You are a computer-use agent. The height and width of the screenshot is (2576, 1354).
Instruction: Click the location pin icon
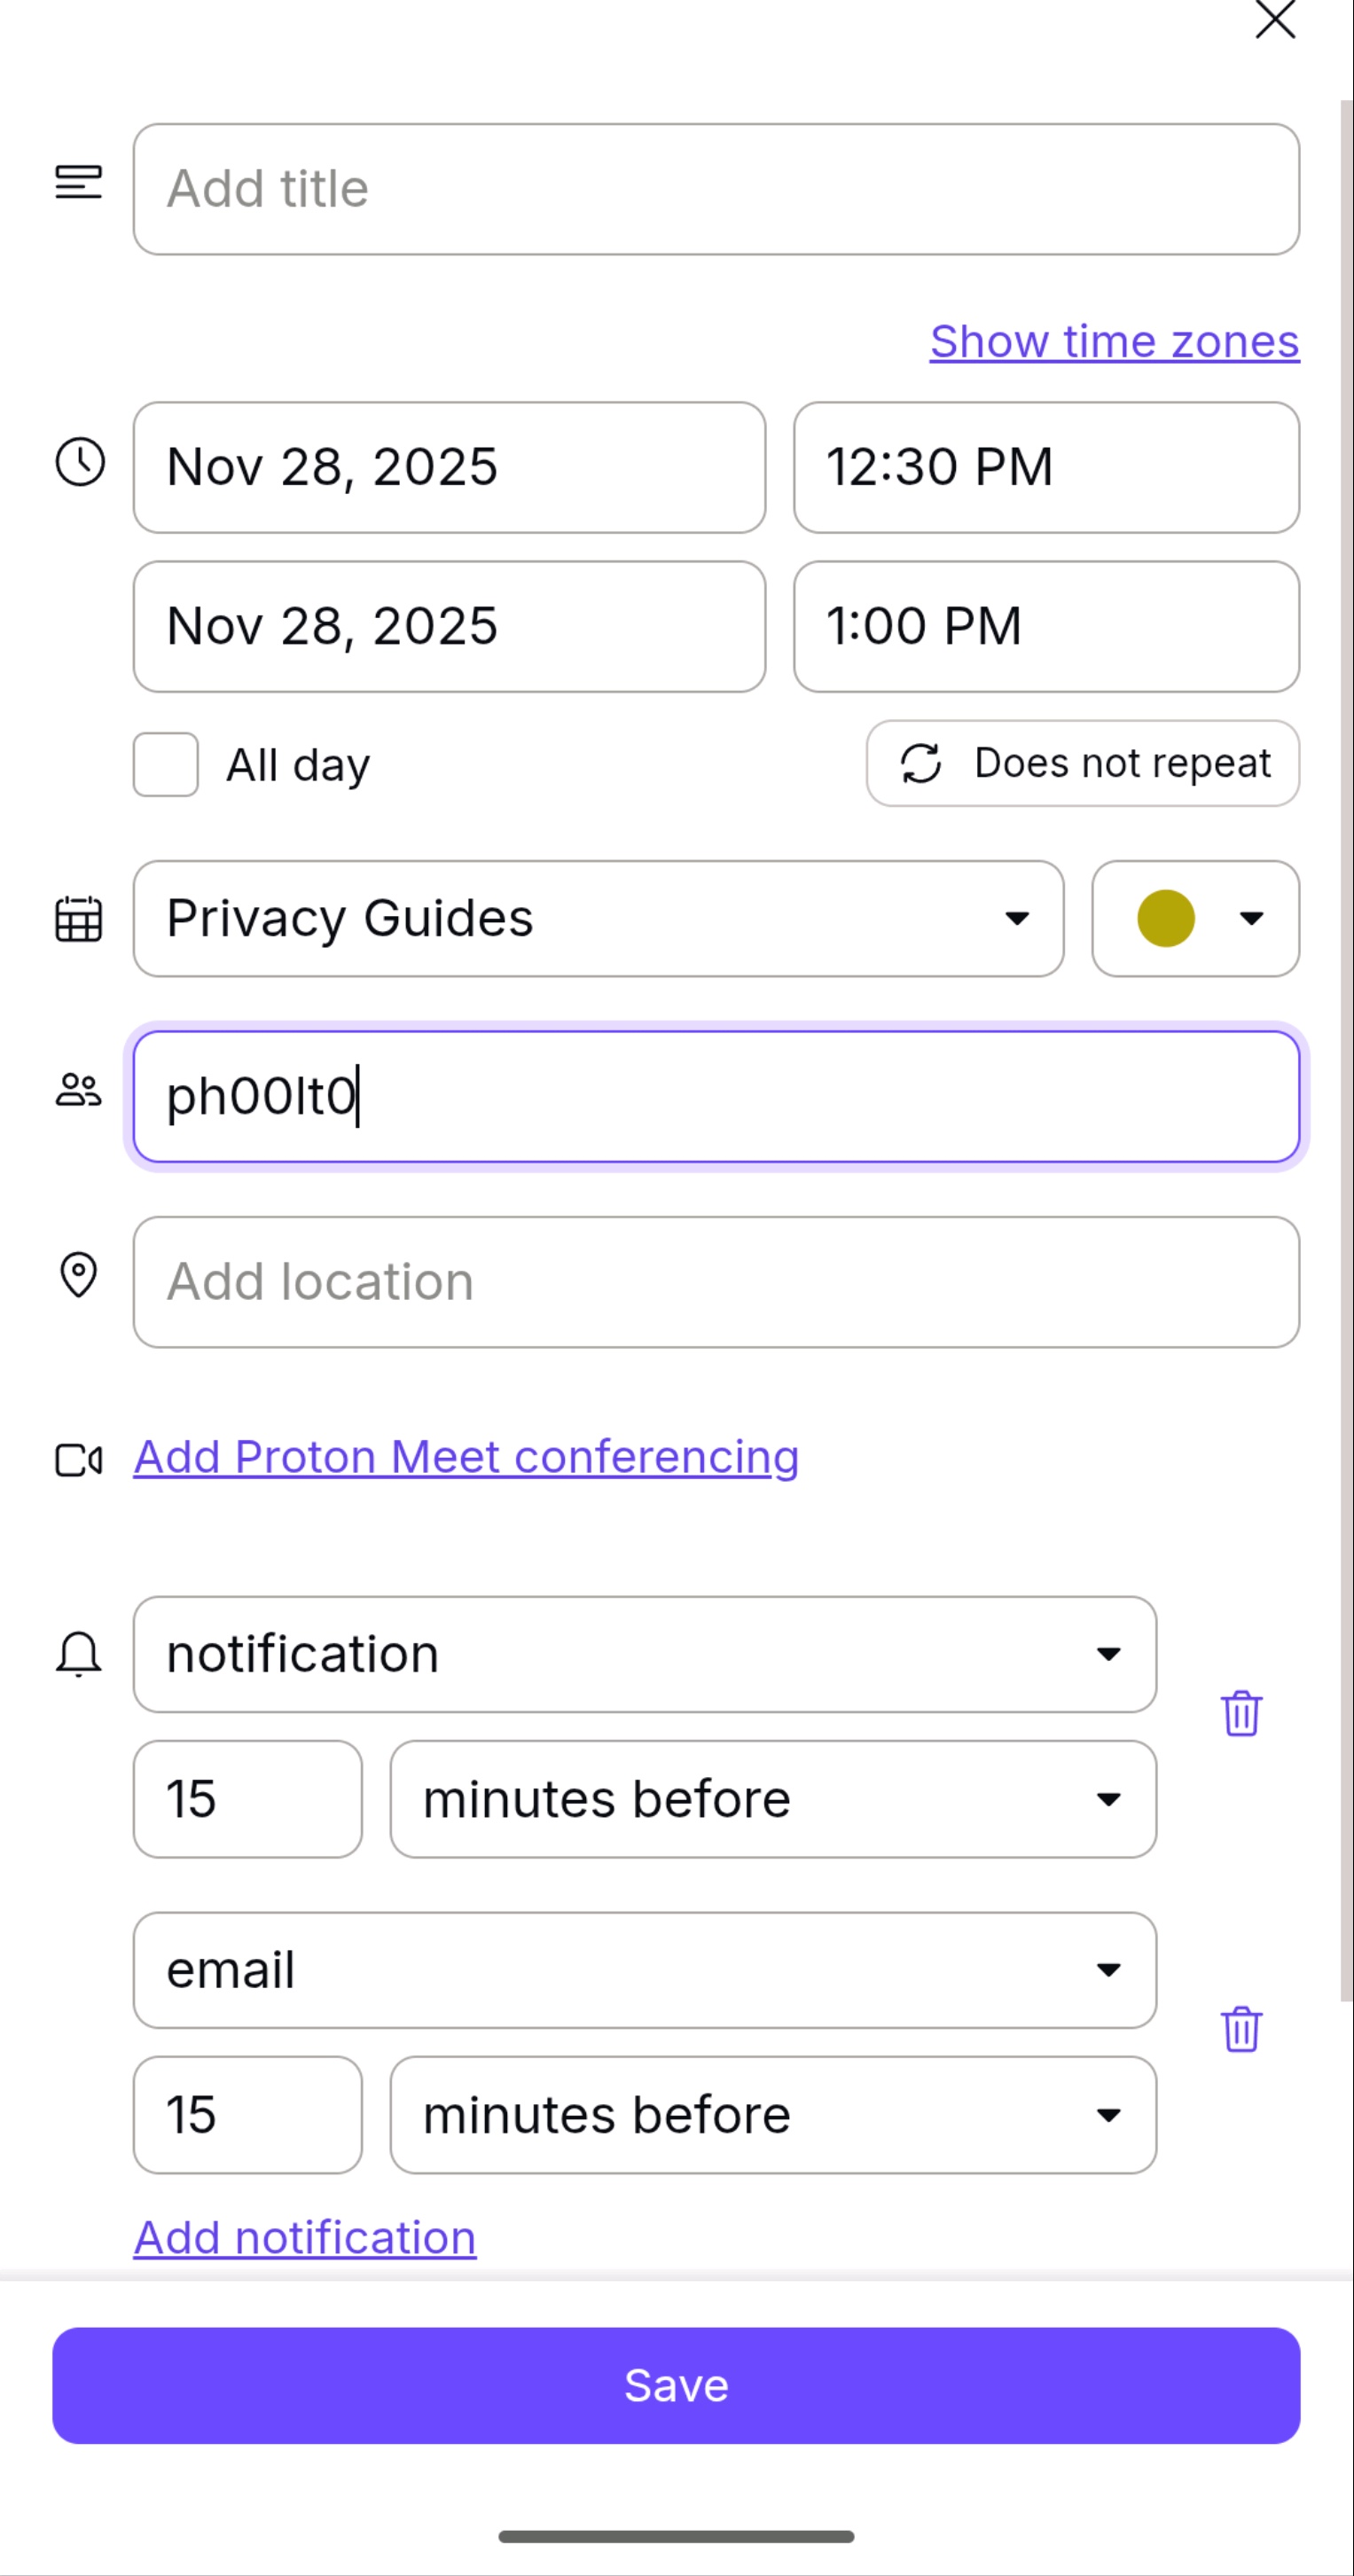[78, 1276]
